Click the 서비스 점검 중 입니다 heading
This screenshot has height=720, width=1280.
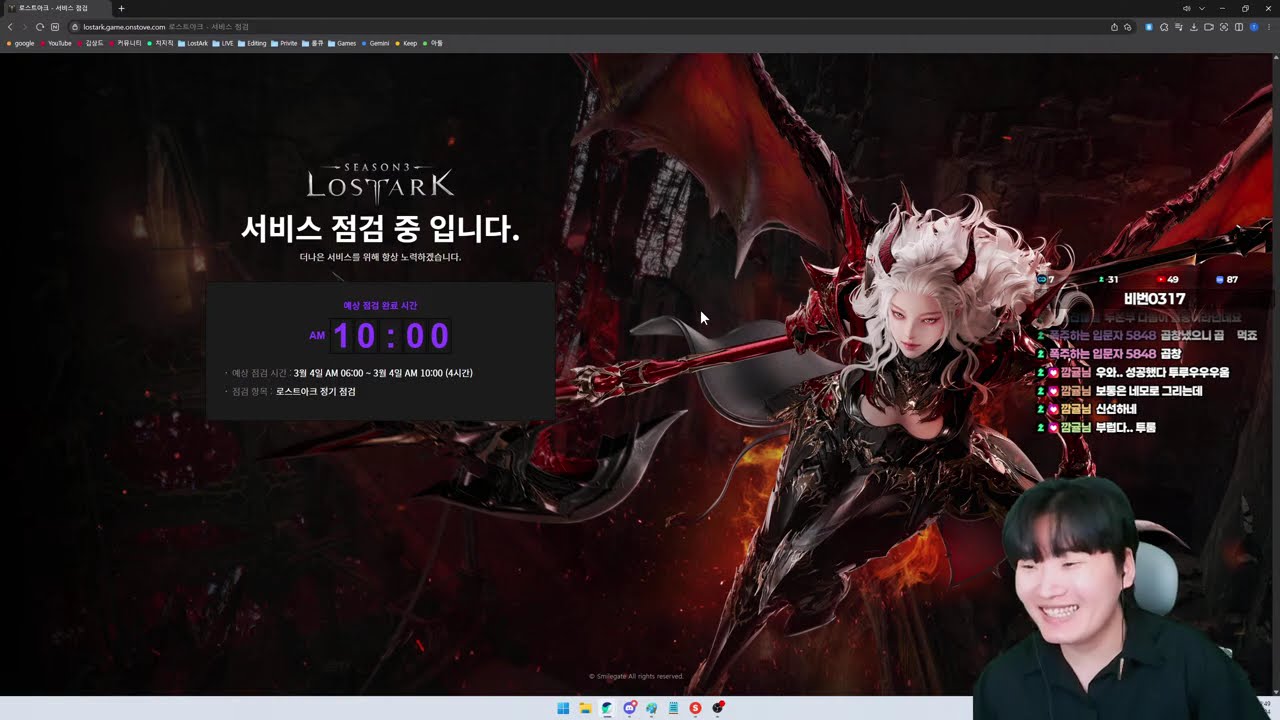[380, 229]
